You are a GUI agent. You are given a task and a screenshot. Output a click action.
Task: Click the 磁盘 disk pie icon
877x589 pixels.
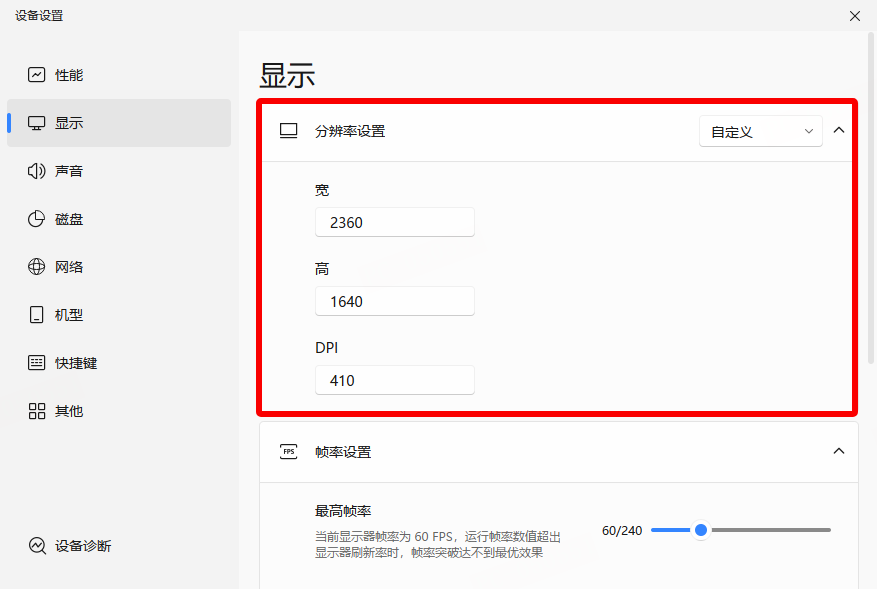pyautogui.click(x=37, y=219)
